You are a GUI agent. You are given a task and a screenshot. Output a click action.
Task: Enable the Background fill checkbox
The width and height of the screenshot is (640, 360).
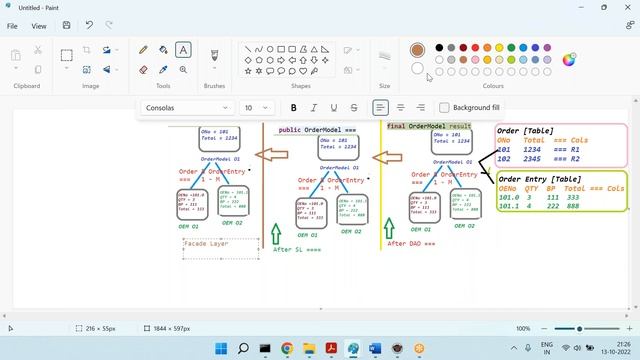444,108
